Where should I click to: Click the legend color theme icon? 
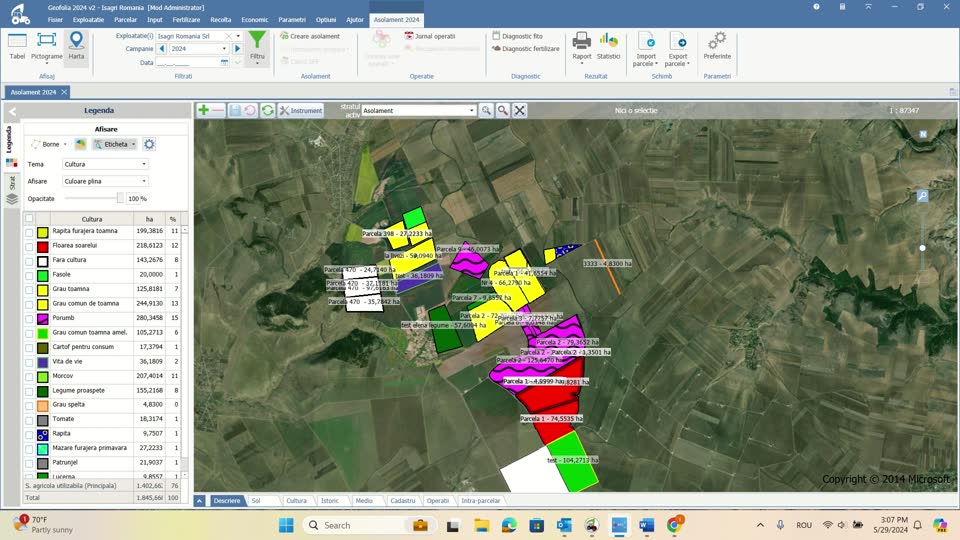pos(80,144)
